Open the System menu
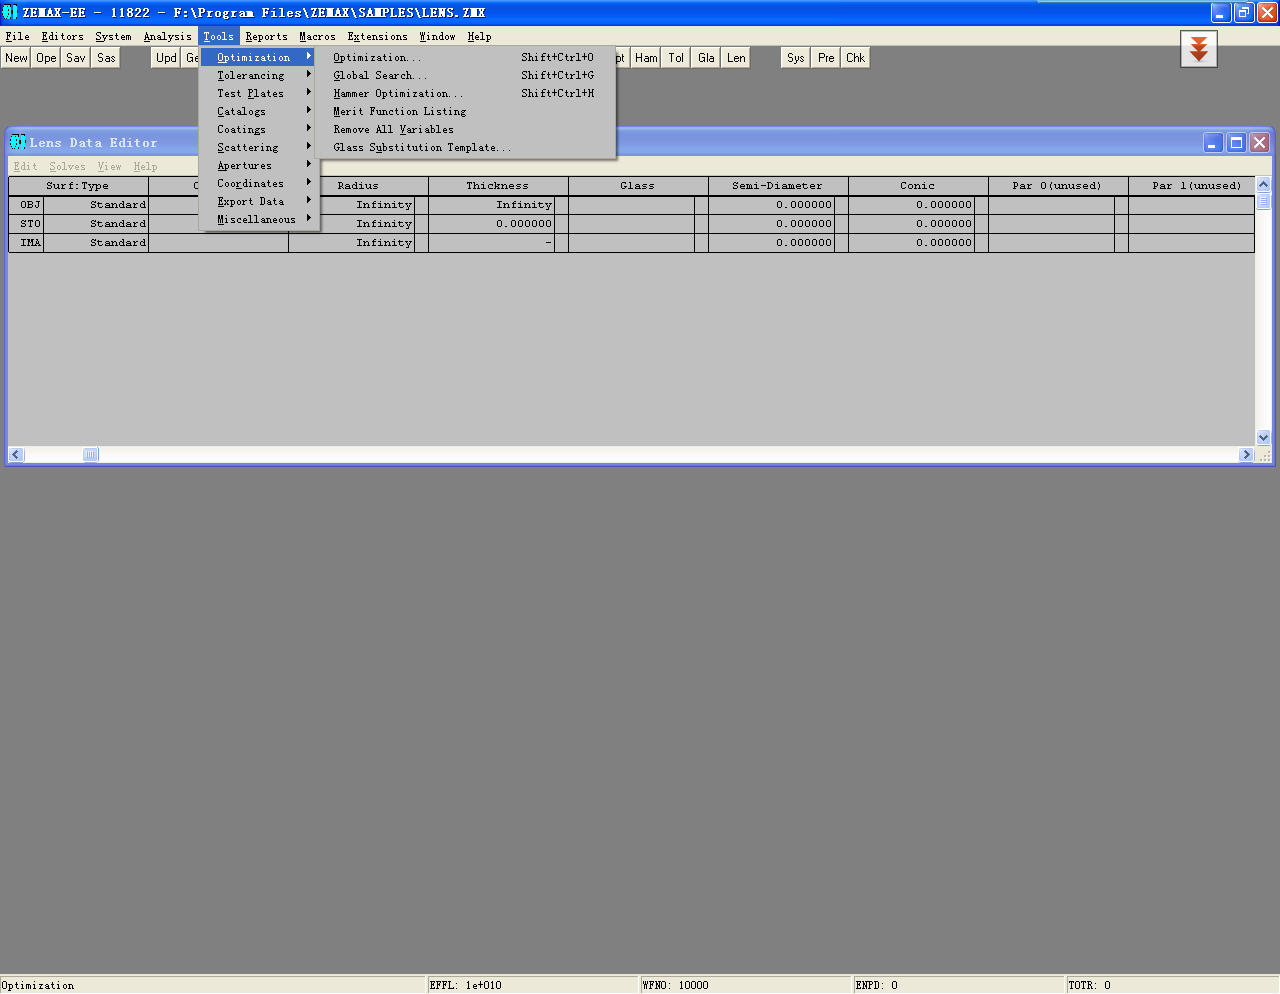Screen dimensions: 1280x994 [x=113, y=37]
